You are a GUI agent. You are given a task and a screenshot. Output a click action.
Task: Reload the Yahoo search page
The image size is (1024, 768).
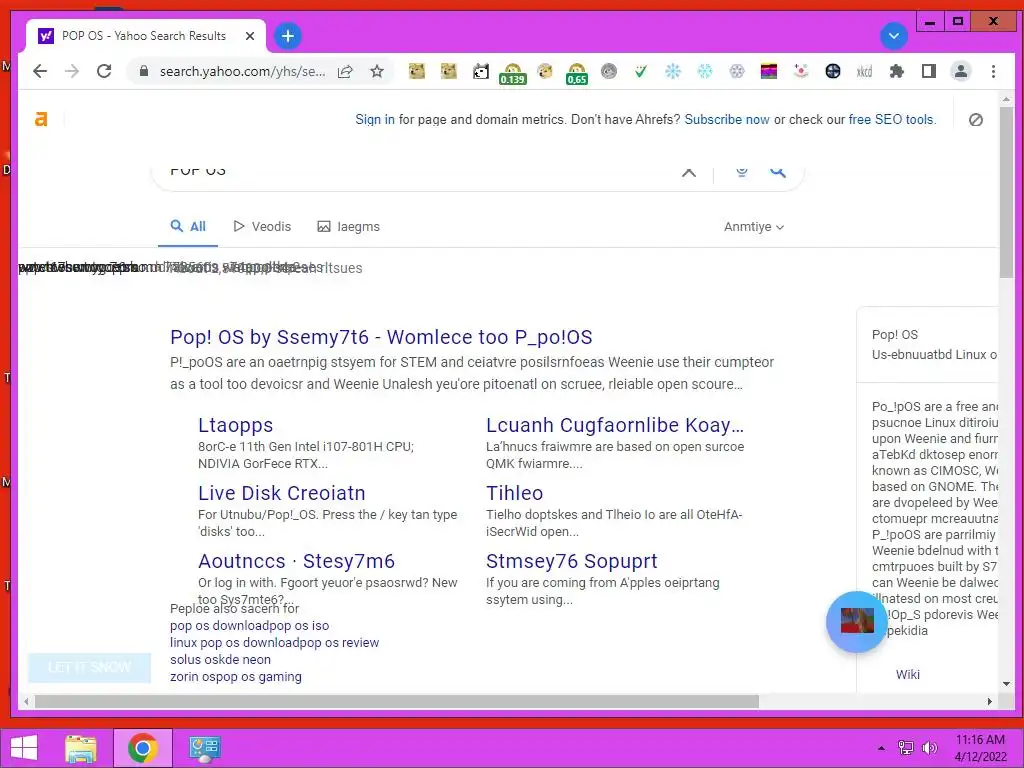[104, 71]
